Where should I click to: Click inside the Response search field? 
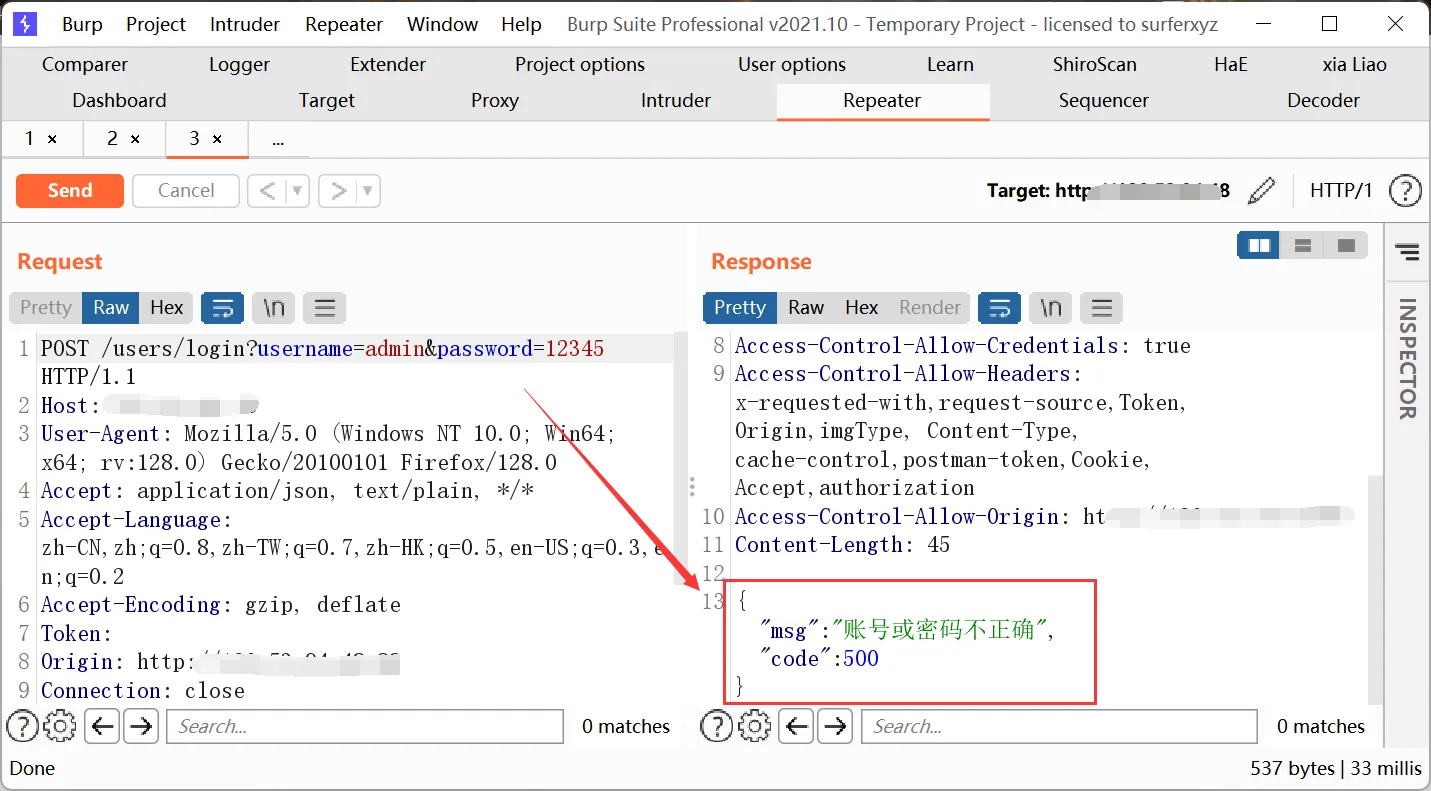[x=1058, y=726]
